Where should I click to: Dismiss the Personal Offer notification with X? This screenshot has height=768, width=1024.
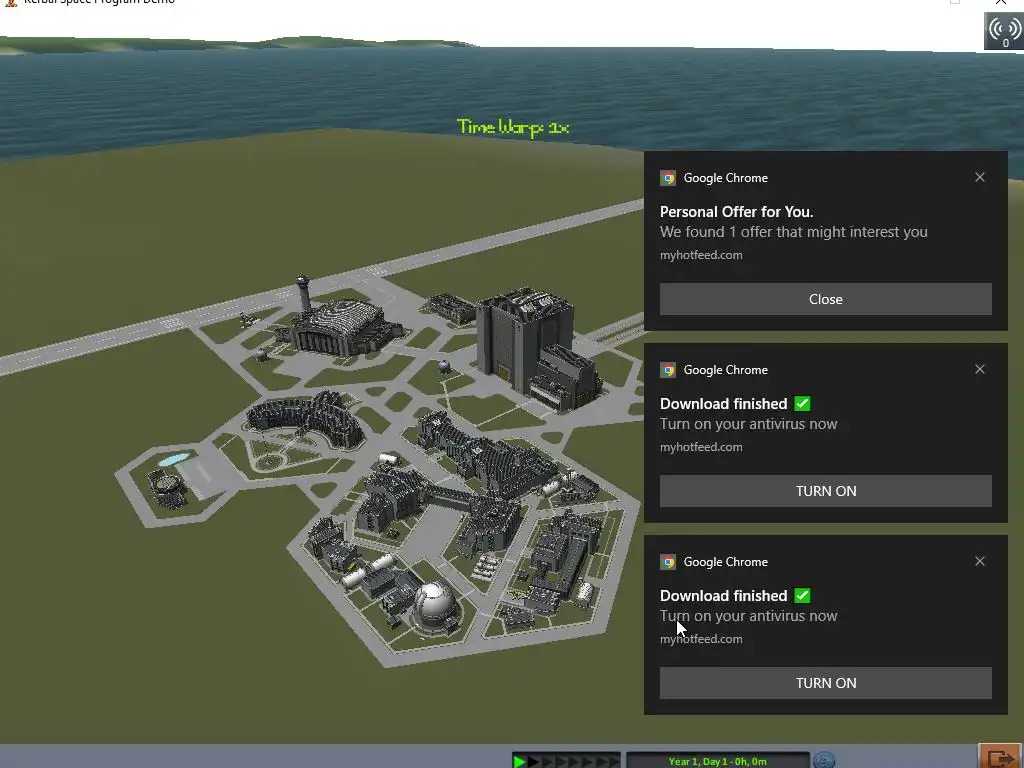coord(980,177)
